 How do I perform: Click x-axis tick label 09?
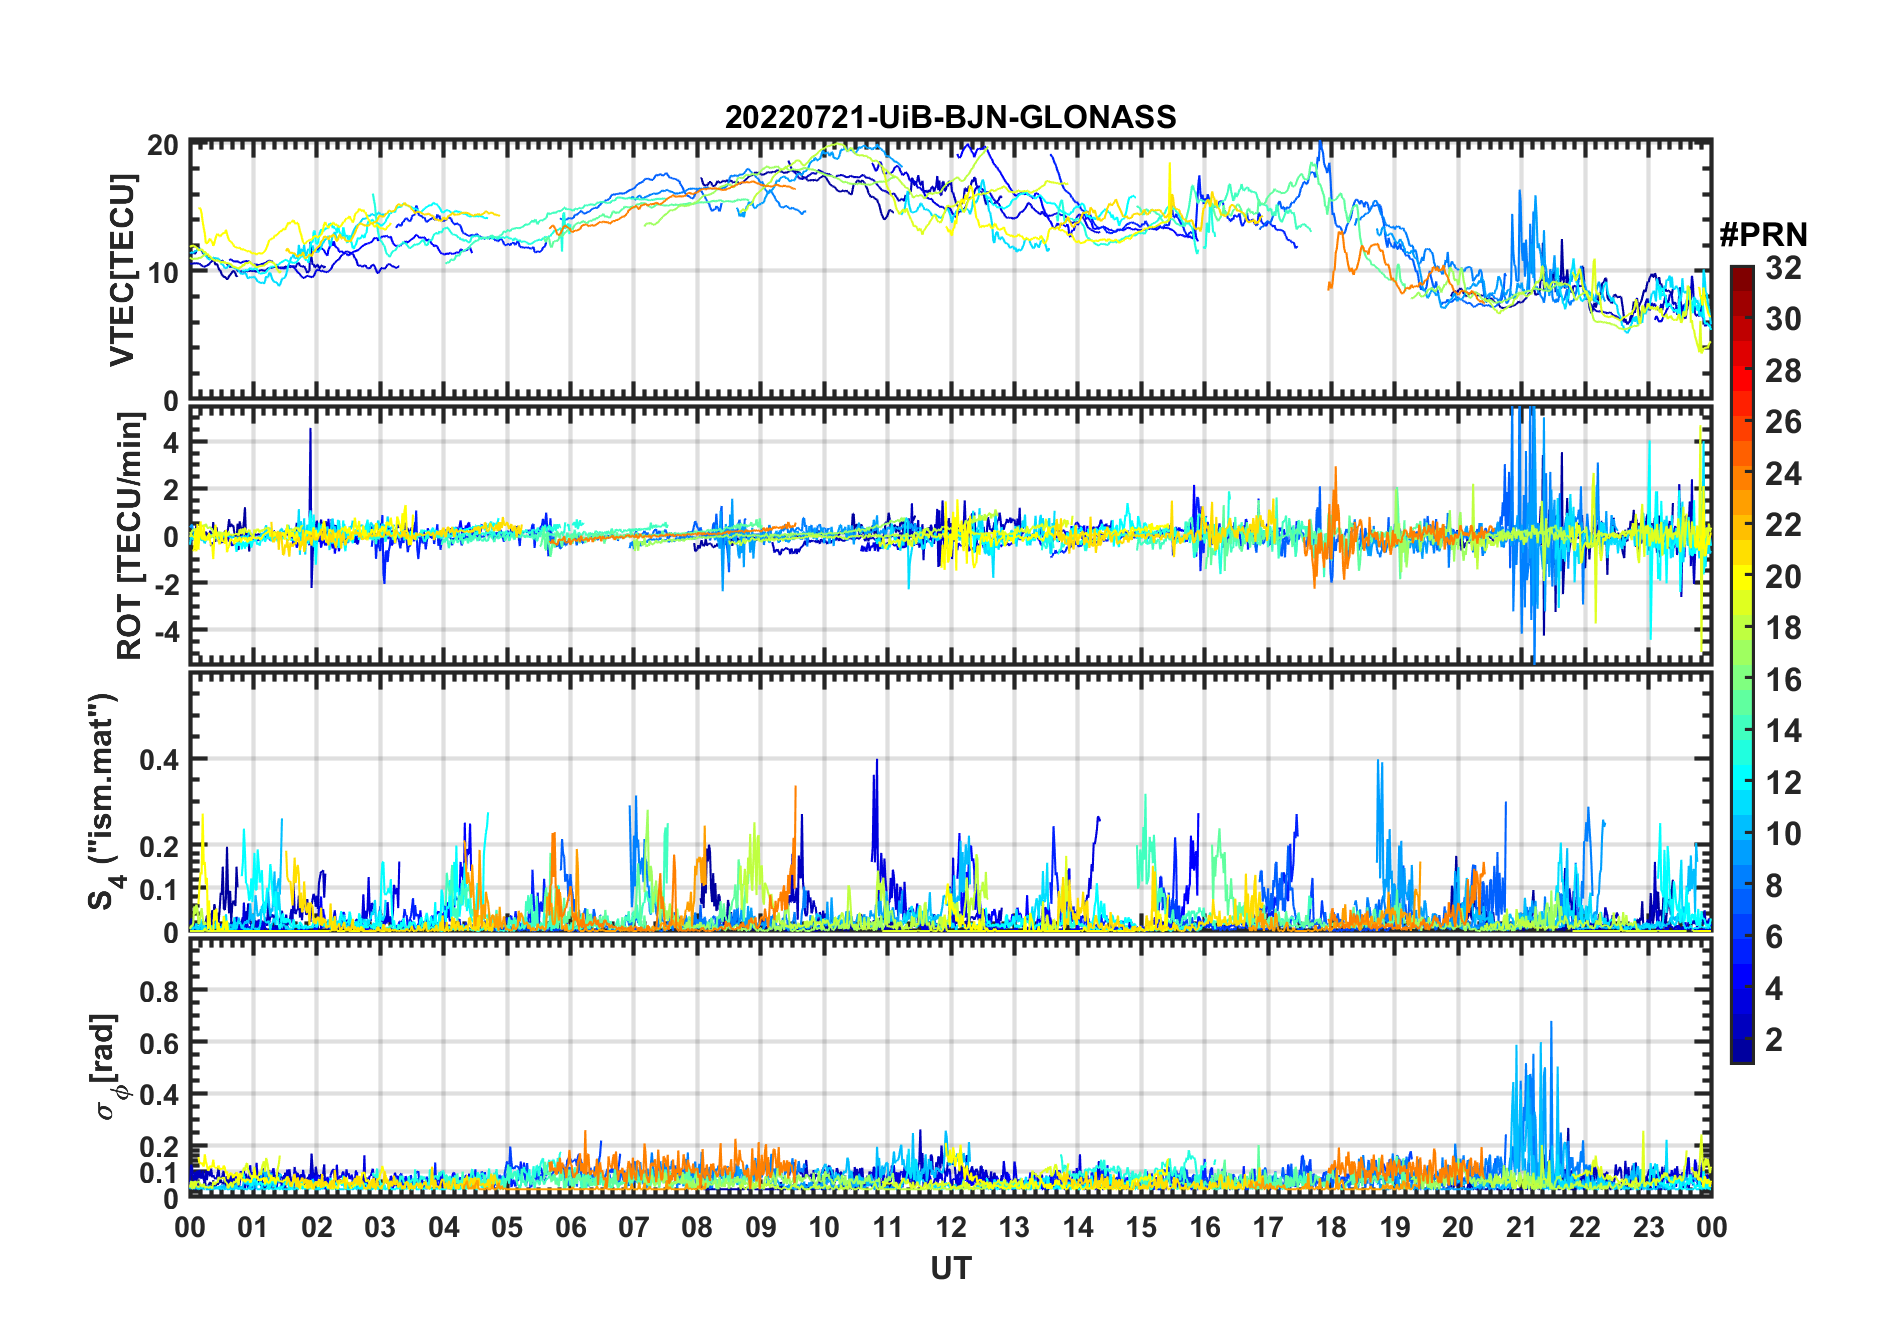(x=760, y=1227)
